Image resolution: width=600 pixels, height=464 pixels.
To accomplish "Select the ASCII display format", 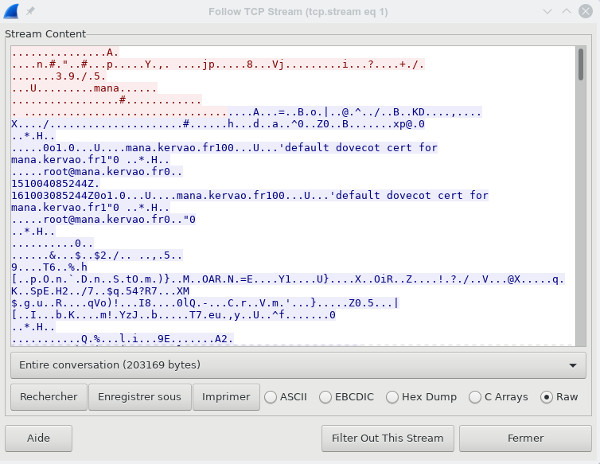I will pyautogui.click(x=271, y=397).
